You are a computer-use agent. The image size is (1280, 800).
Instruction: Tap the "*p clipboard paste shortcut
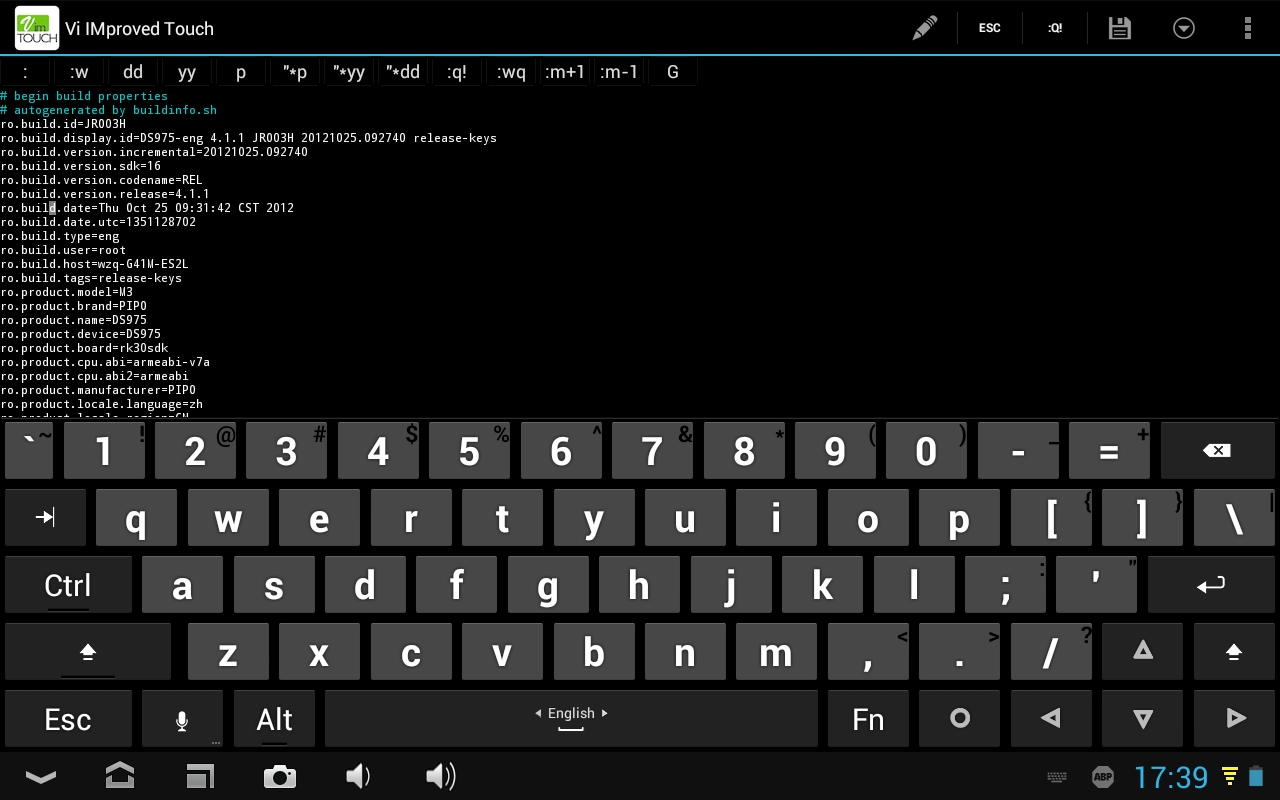coord(295,72)
